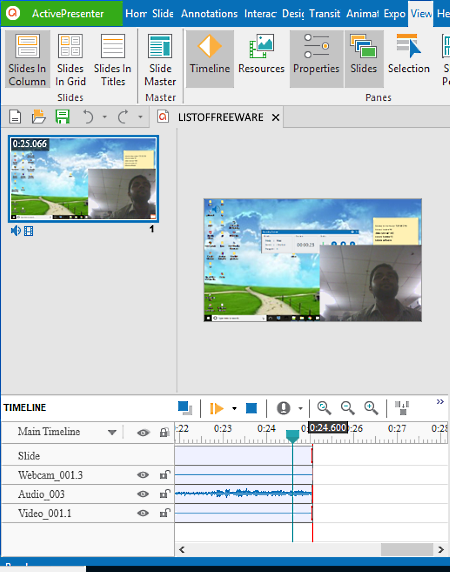Click the audio speaker icon under slide 1
450x572 pixels.
pos(16,231)
